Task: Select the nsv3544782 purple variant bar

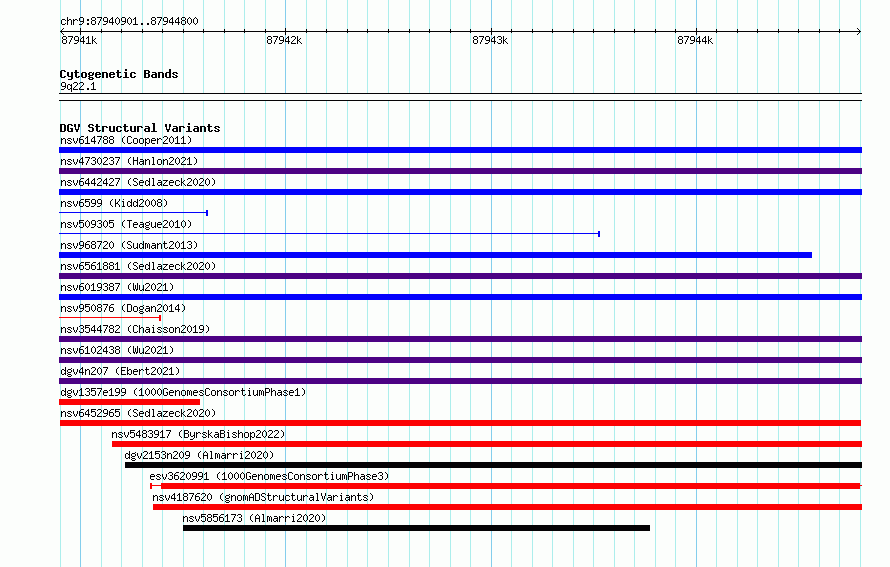Action: [x=460, y=339]
